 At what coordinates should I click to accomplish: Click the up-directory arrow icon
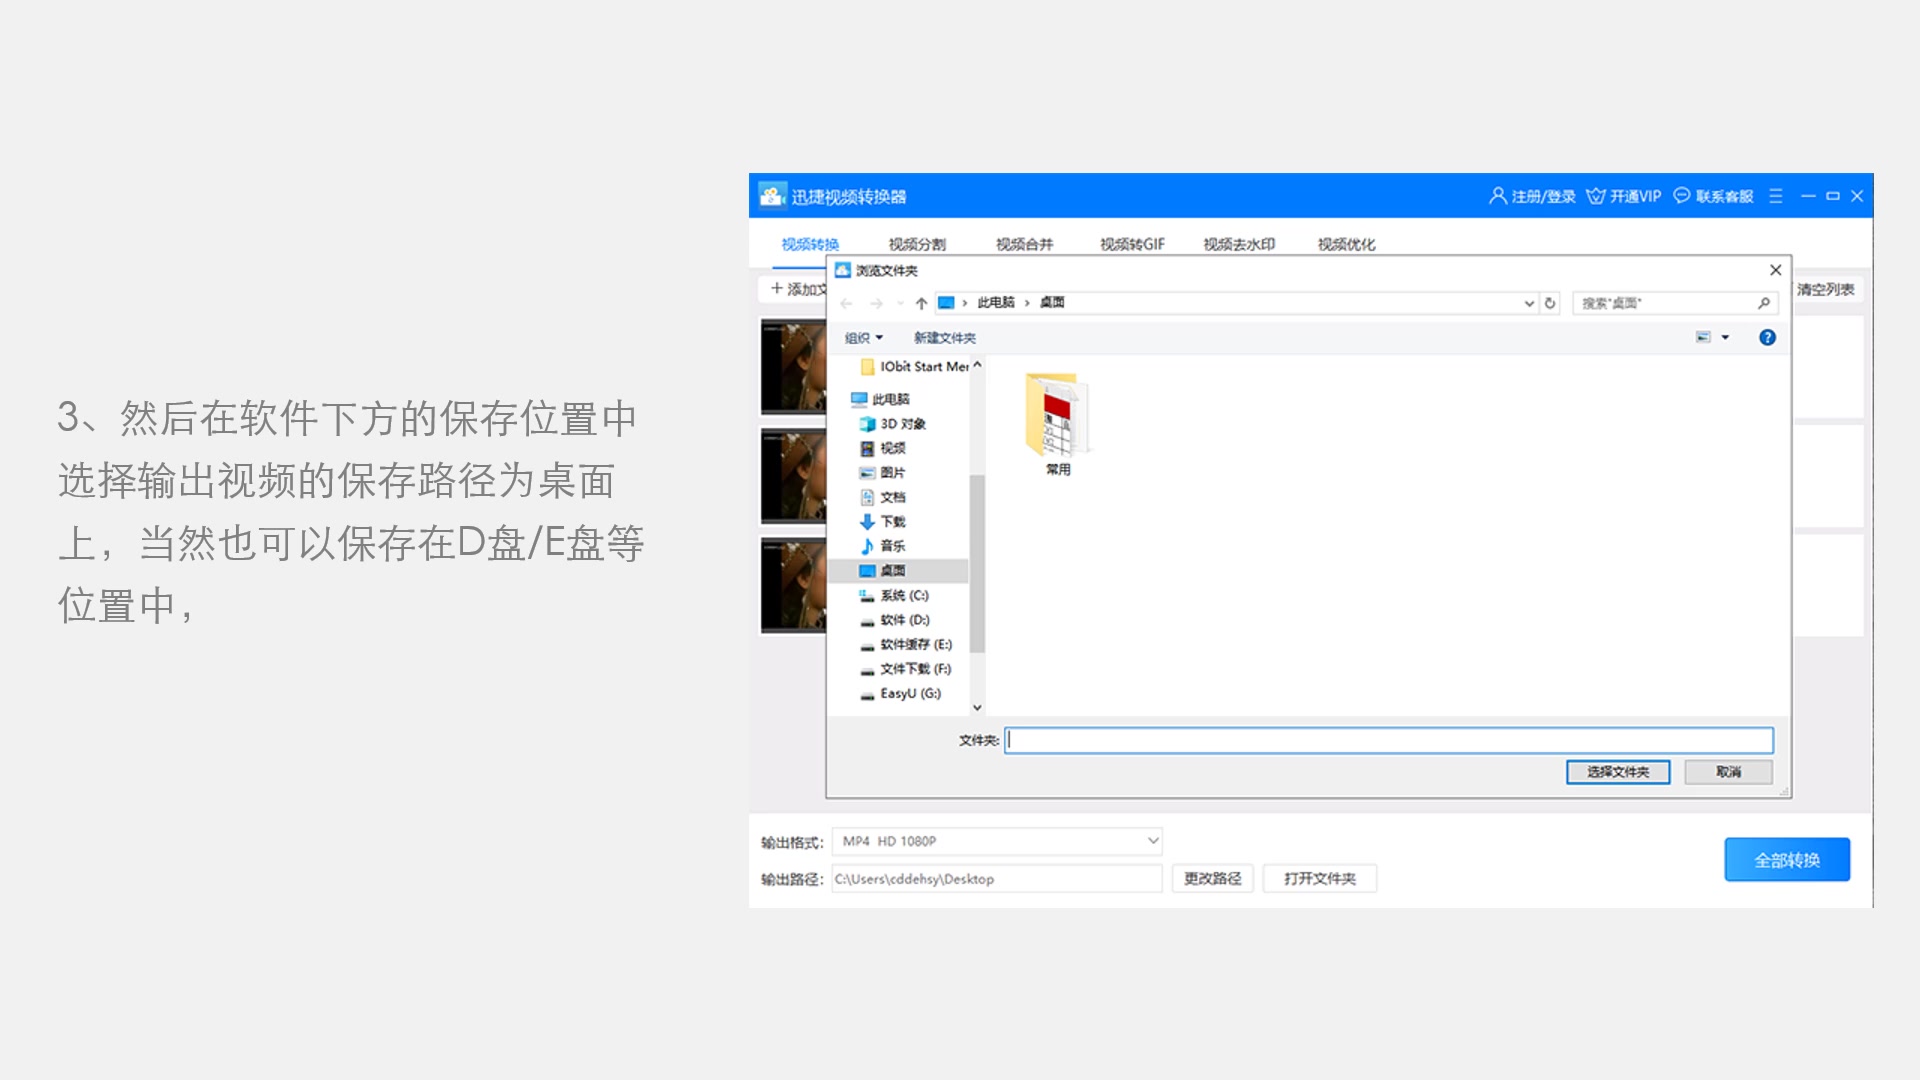(x=921, y=303)
